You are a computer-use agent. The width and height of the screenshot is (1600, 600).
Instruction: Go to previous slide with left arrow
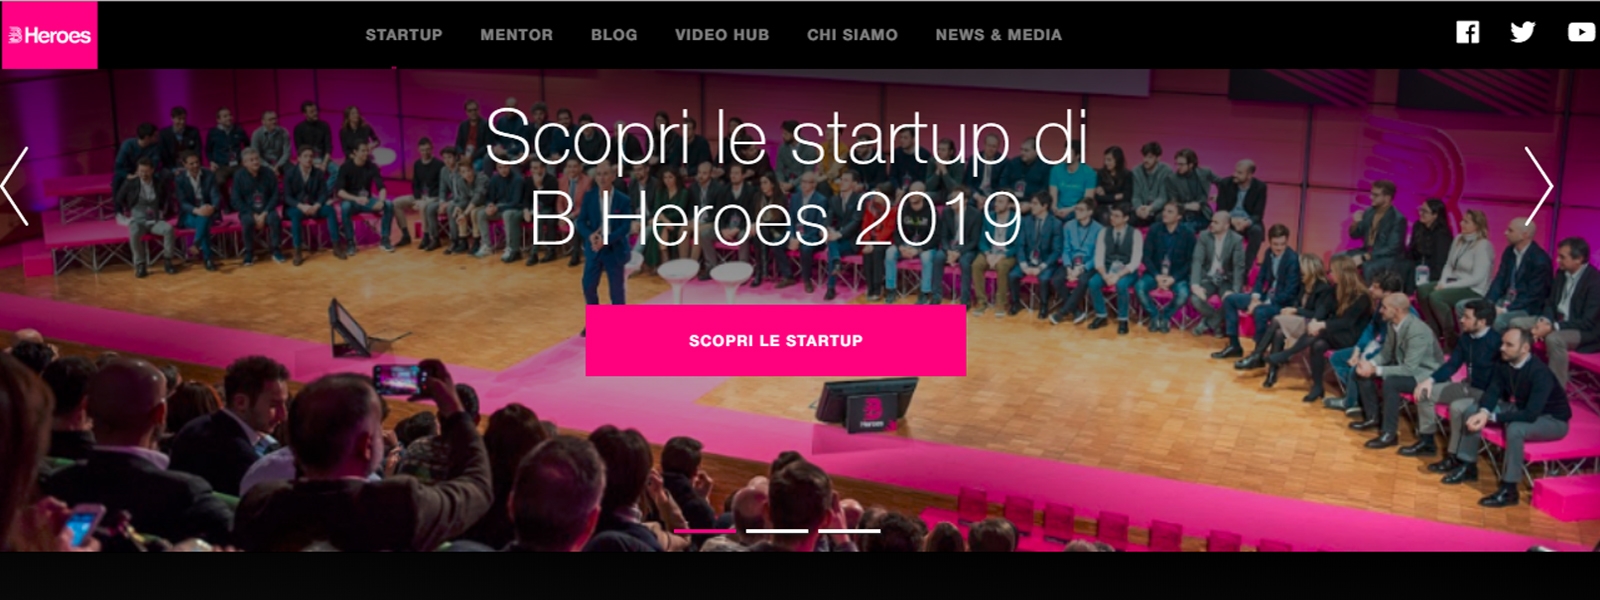(x=15, y=186)
